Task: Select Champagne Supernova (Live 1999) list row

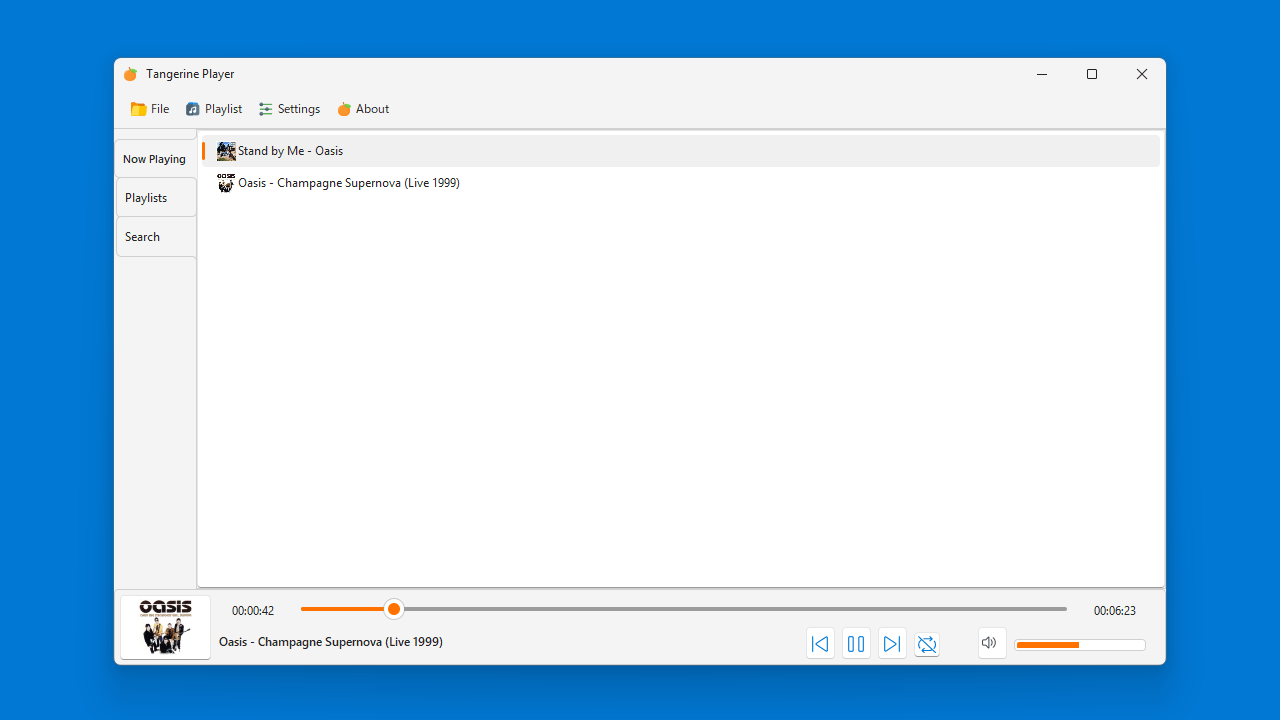Action: pyautogui.click(x=681, y=183)
